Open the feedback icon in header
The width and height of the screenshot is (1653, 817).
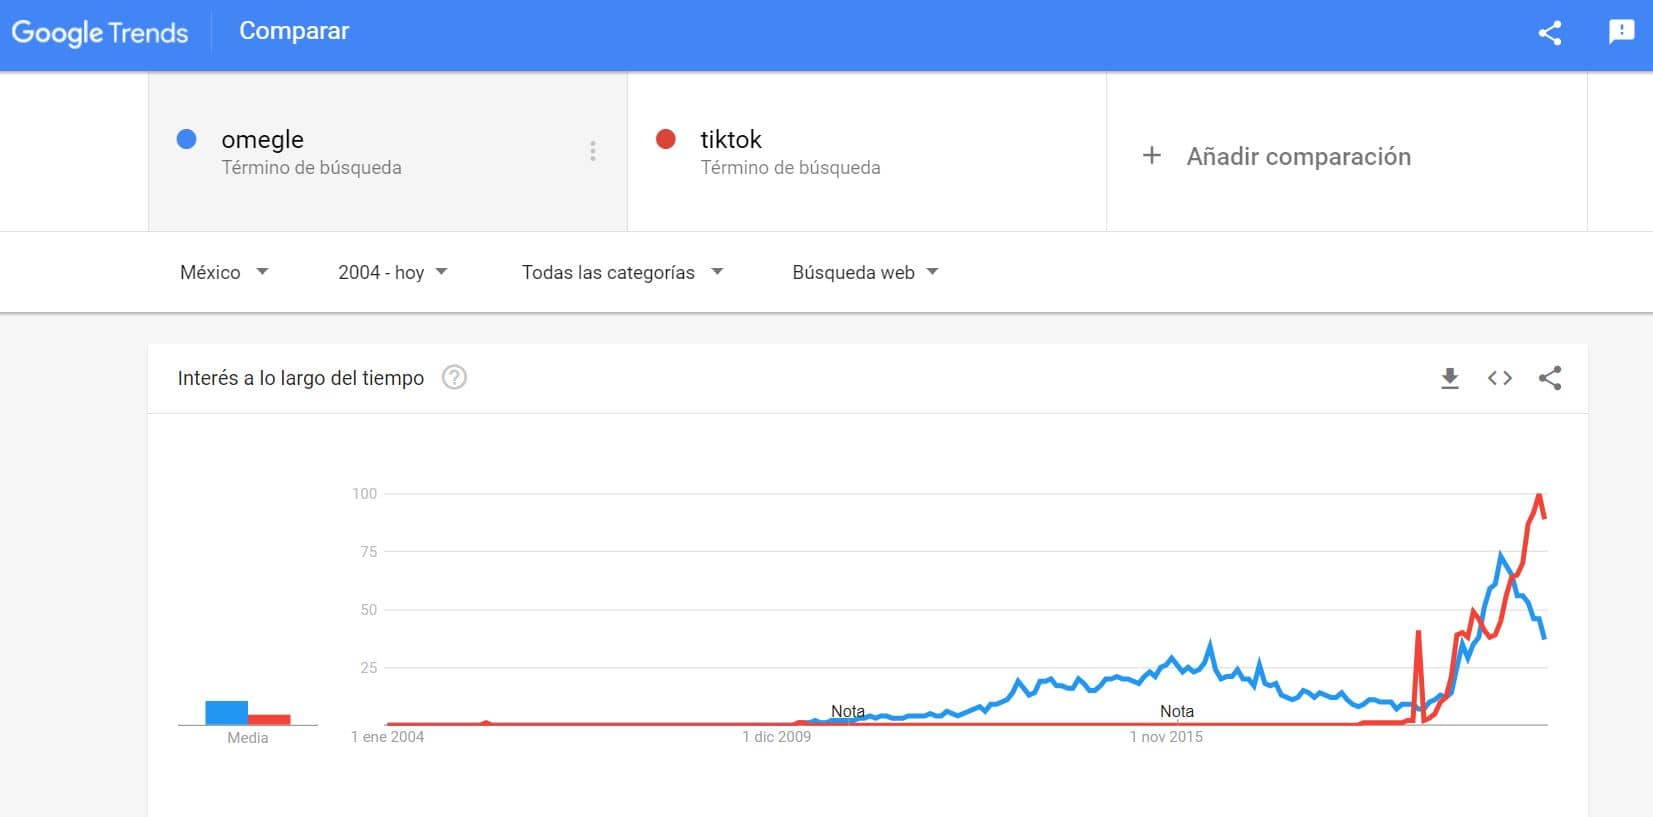[1621, 32]
